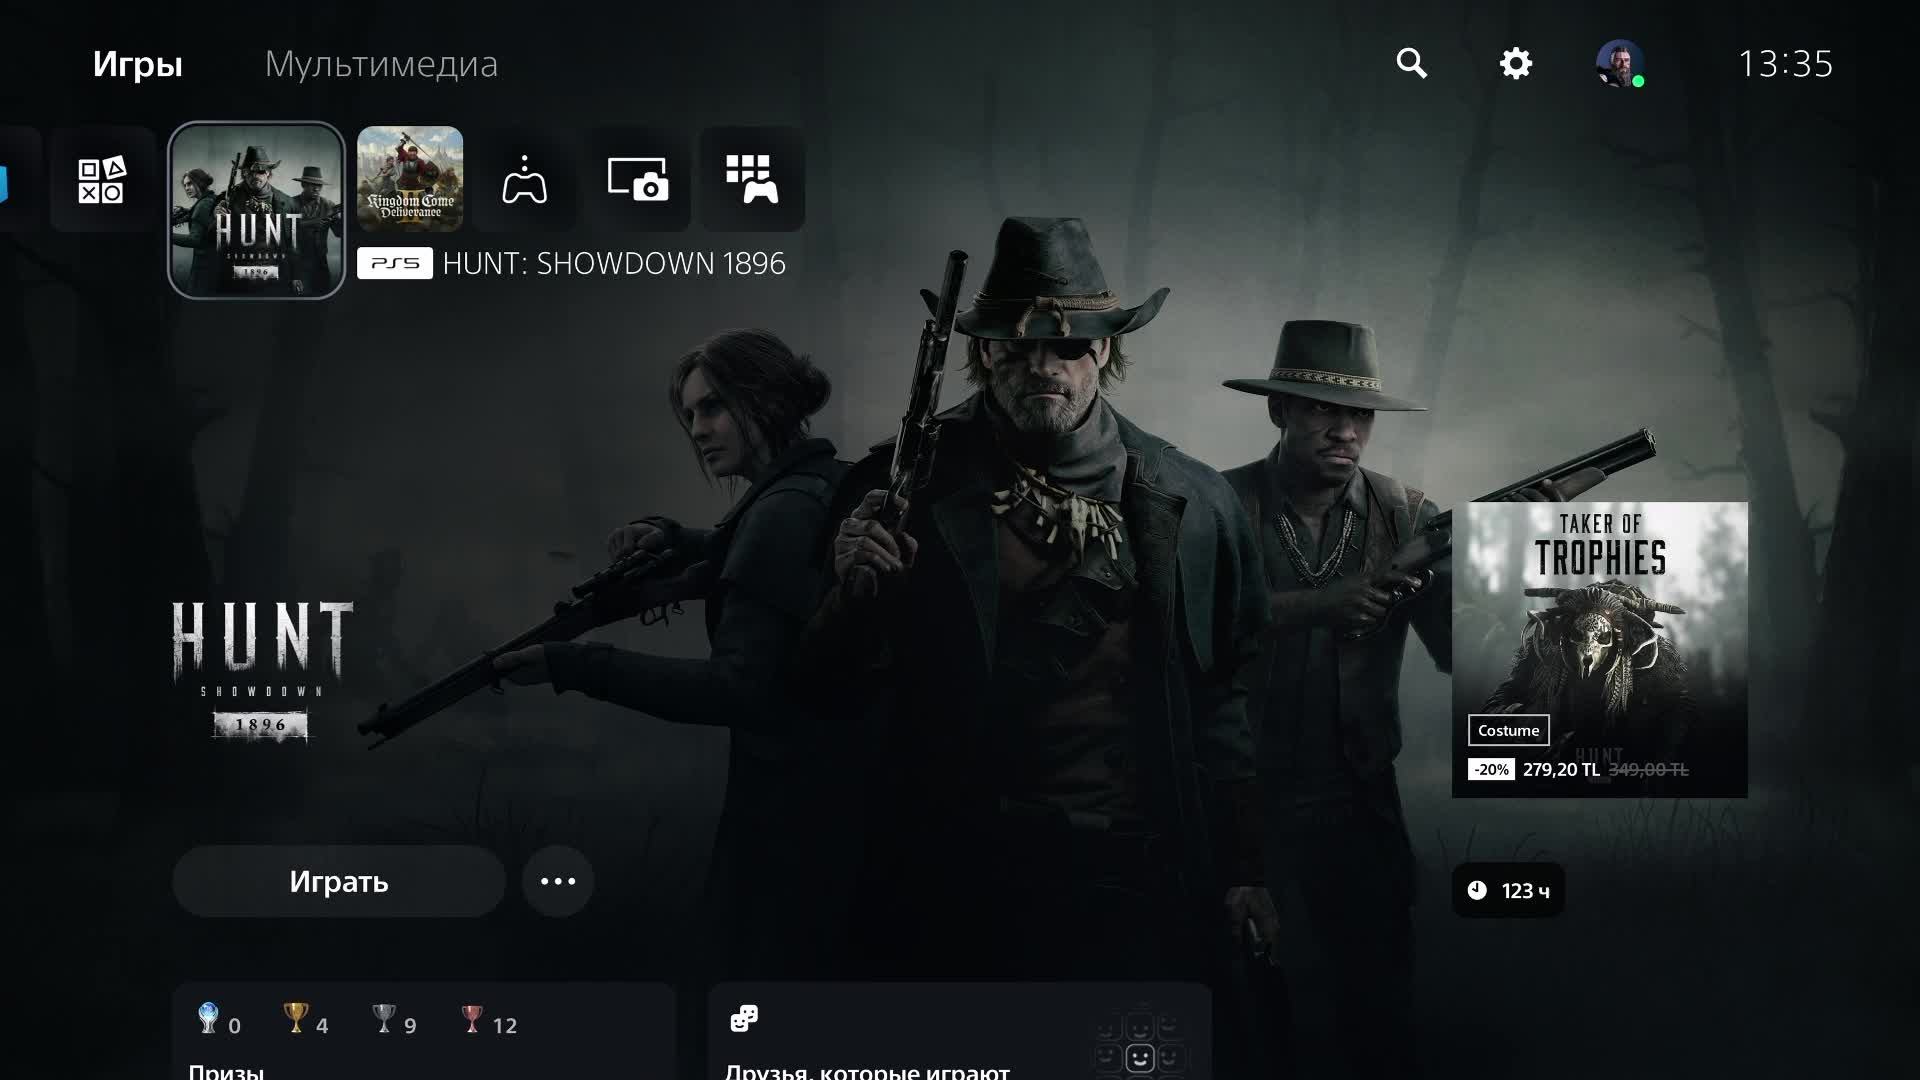Open the settings gear icon

coord(1515,63)
